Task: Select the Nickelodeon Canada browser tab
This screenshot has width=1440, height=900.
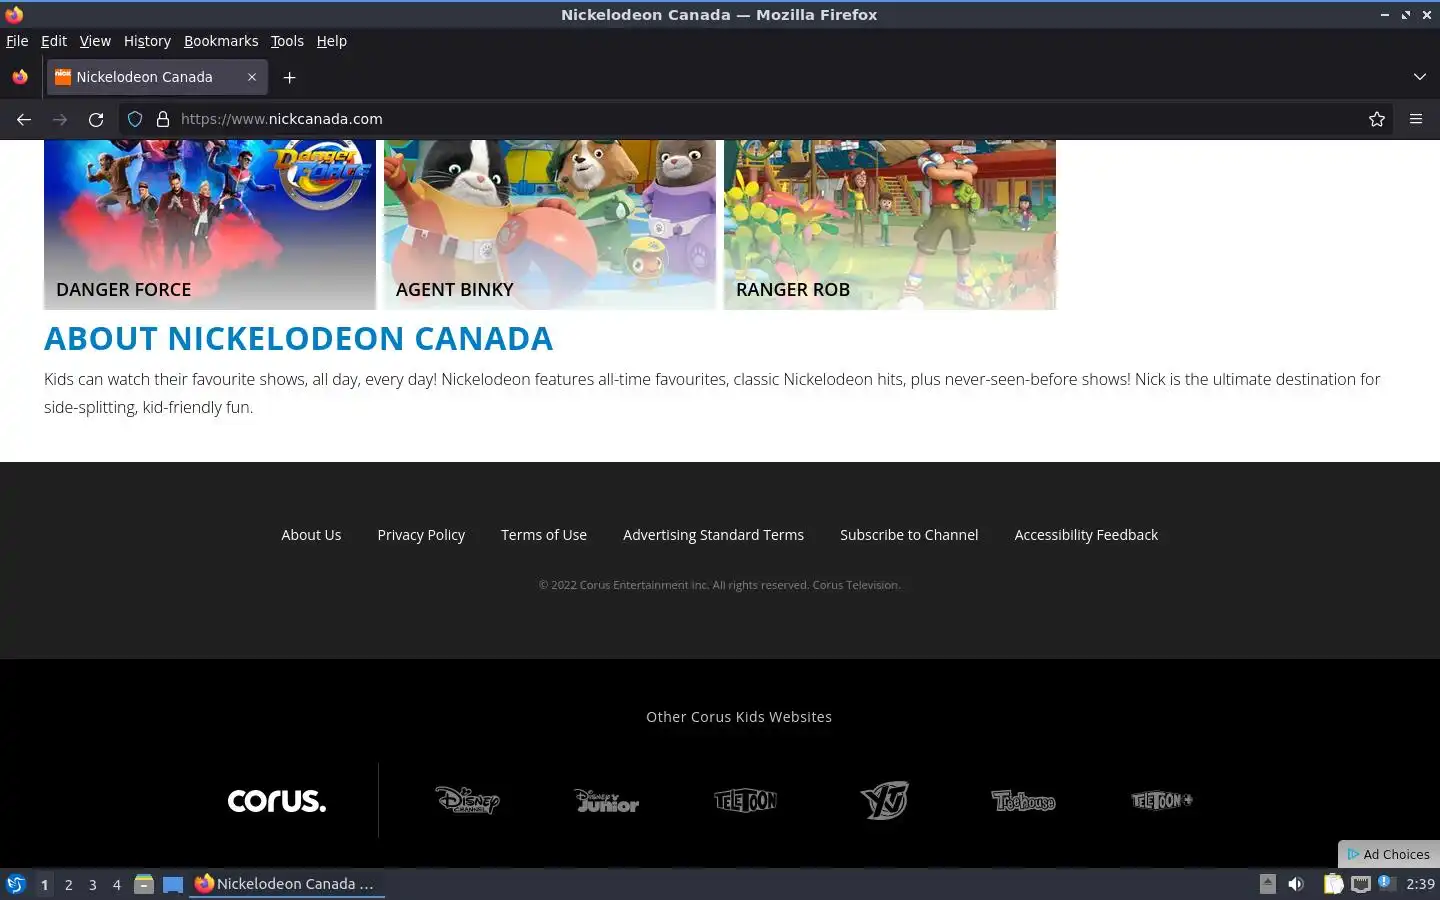Action: click(x=156, y=77)
